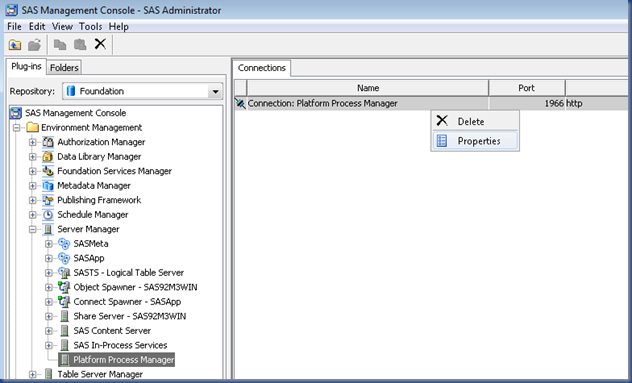Click the SAS Content Server icon
Screen dimensions: 632x383
coord(64,331)
